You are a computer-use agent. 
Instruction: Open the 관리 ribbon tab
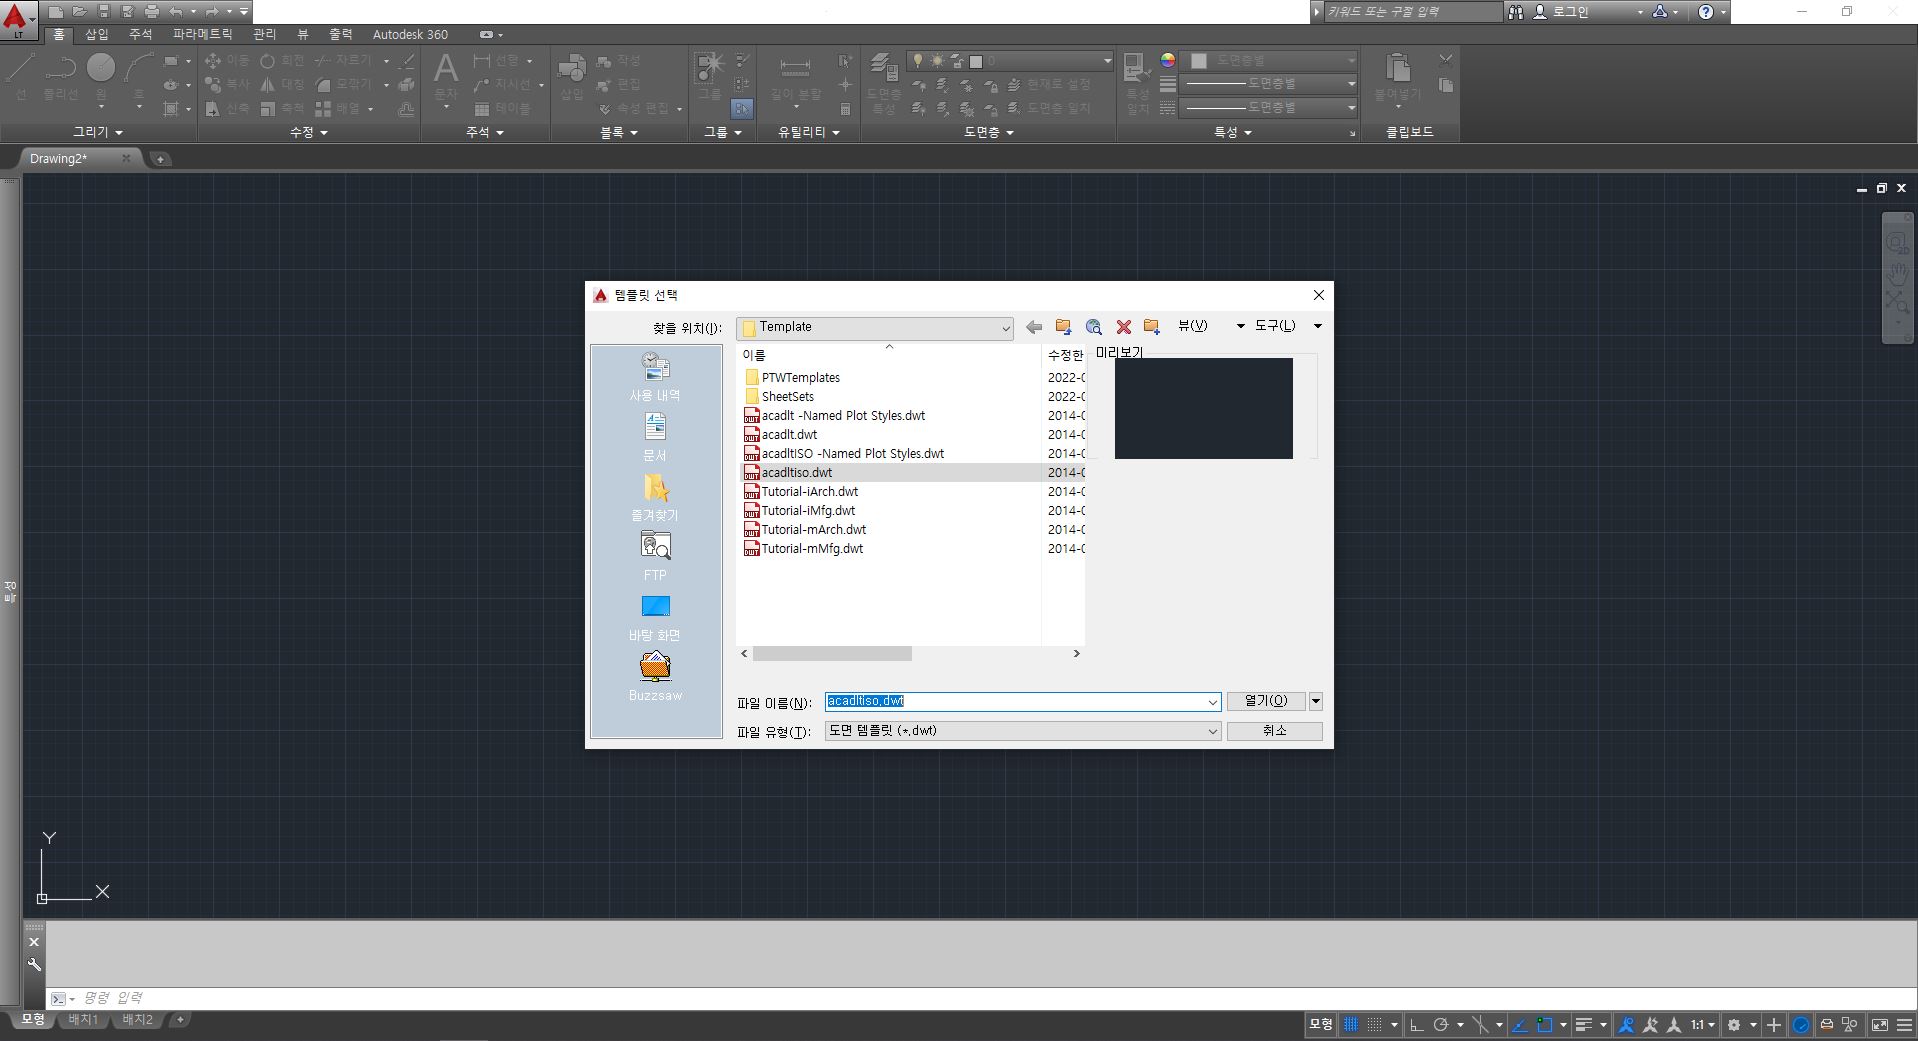point(264,34)
